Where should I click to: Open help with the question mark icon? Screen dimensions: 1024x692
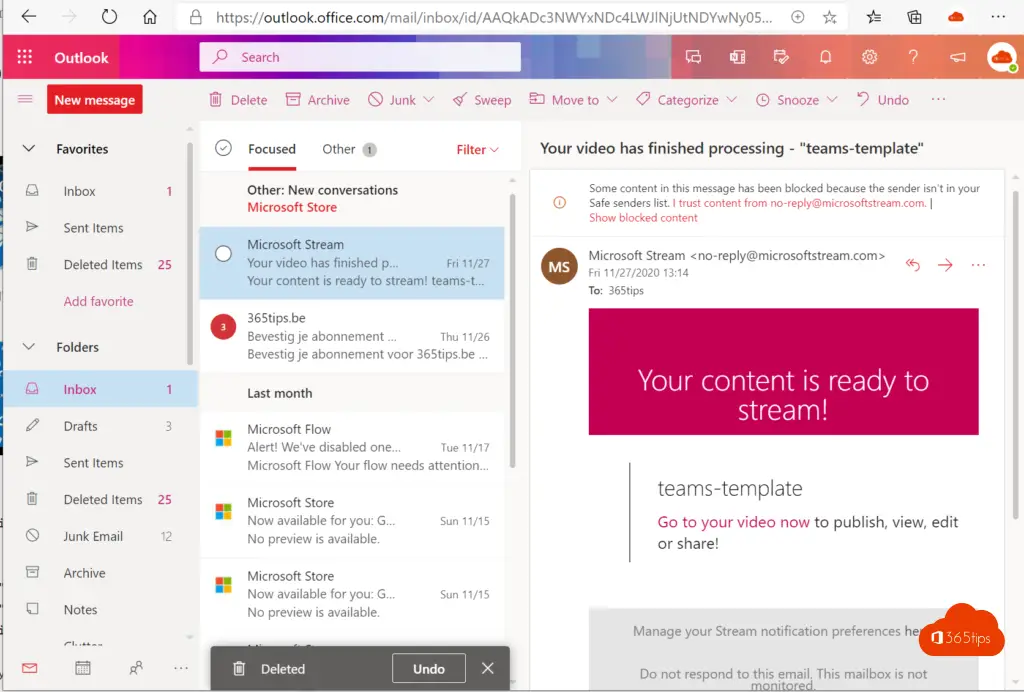913,57
